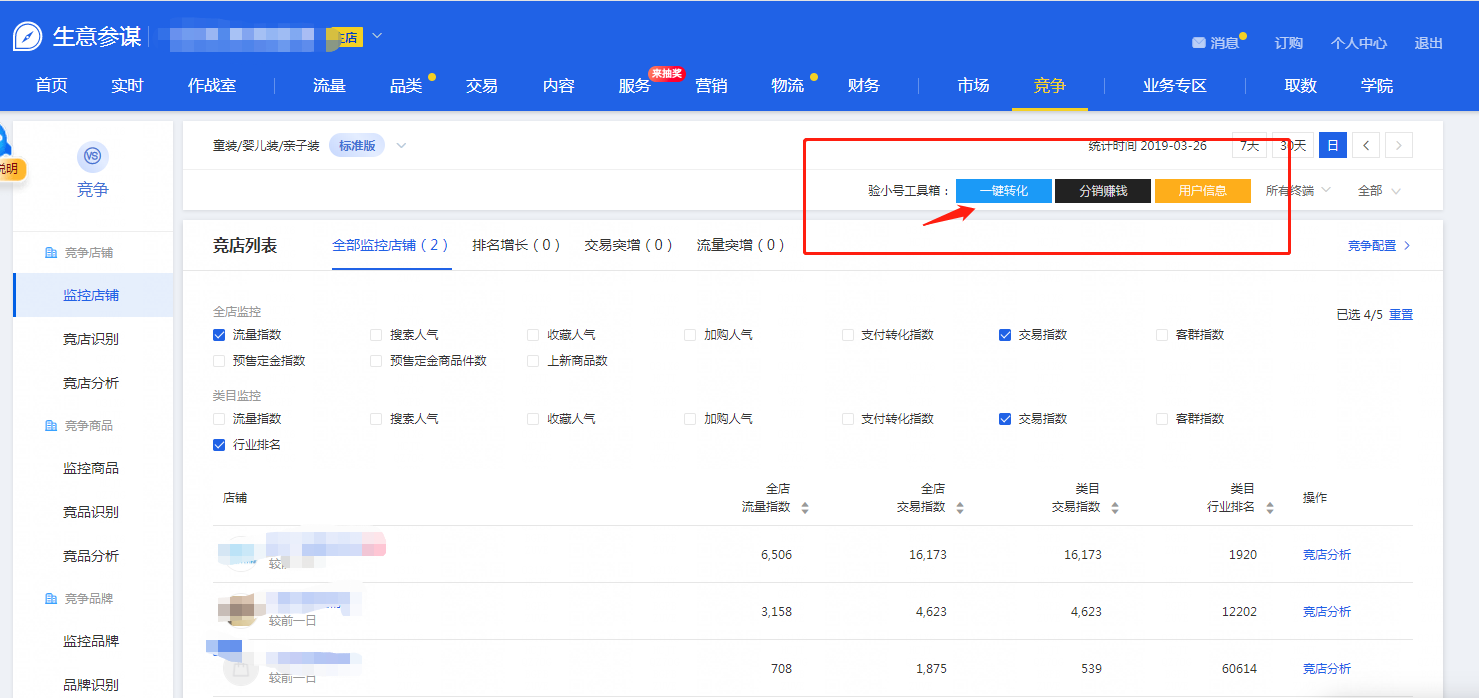Image resolution: width=1479 pixels, height=698 pixels.
Task: Expand the 标准版 category dropdown arrow
Action: coord(401,146)
